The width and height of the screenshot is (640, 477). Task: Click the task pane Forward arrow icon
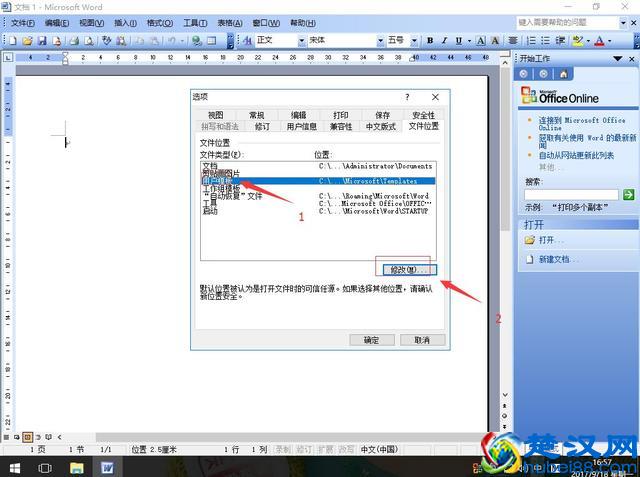[x=543, y=74]
